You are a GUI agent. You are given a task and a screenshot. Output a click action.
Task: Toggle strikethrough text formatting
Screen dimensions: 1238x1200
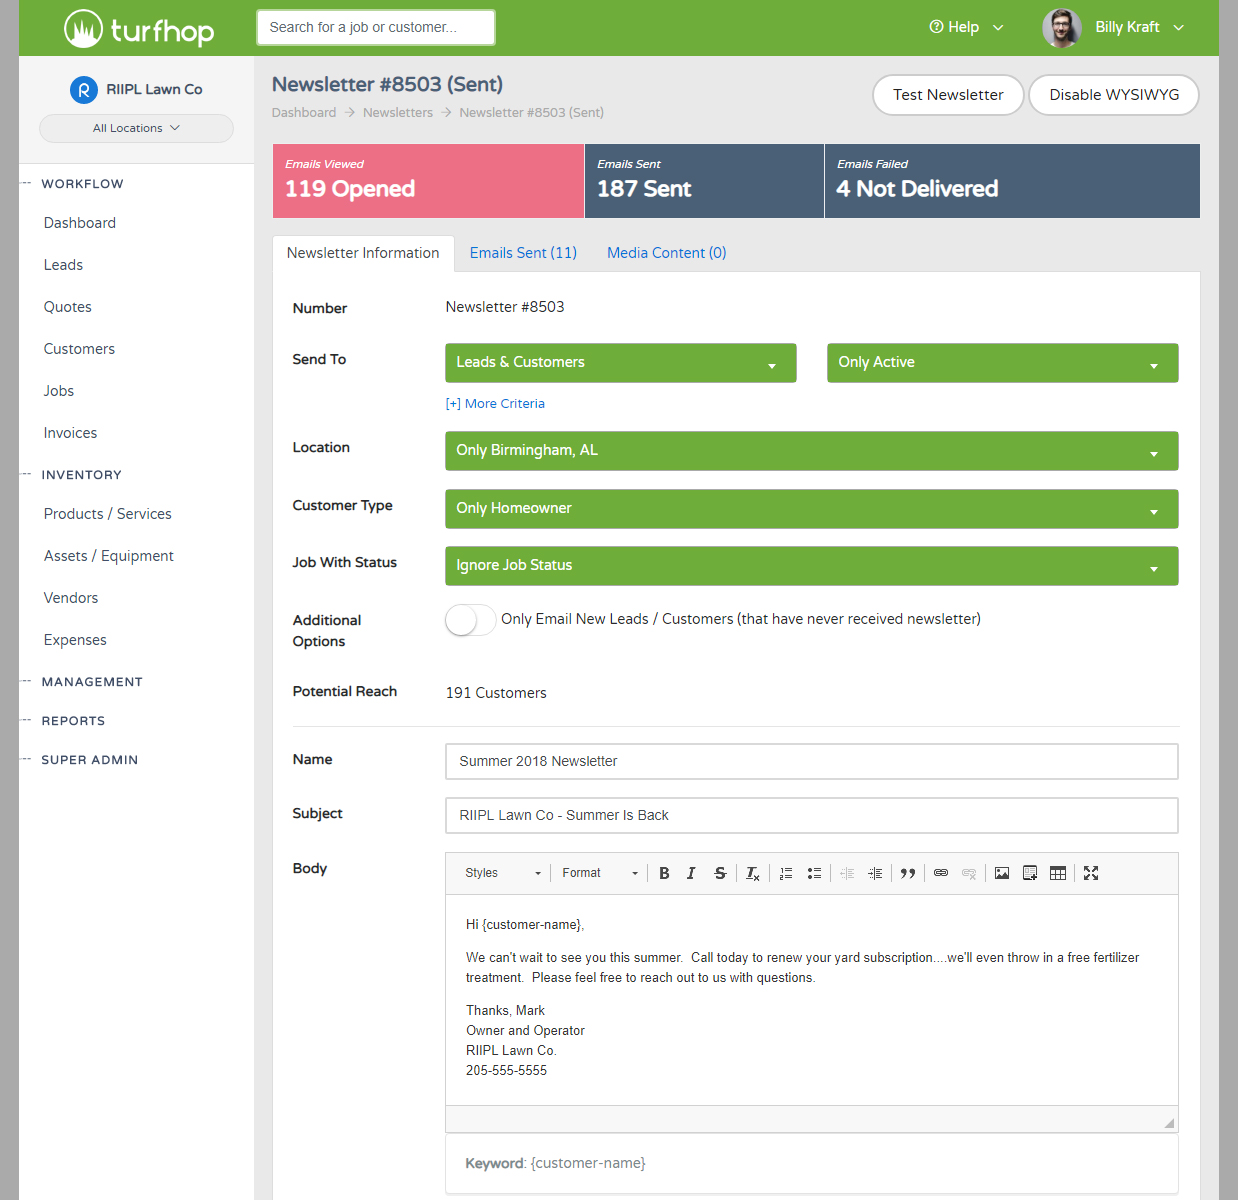(720, 873)
